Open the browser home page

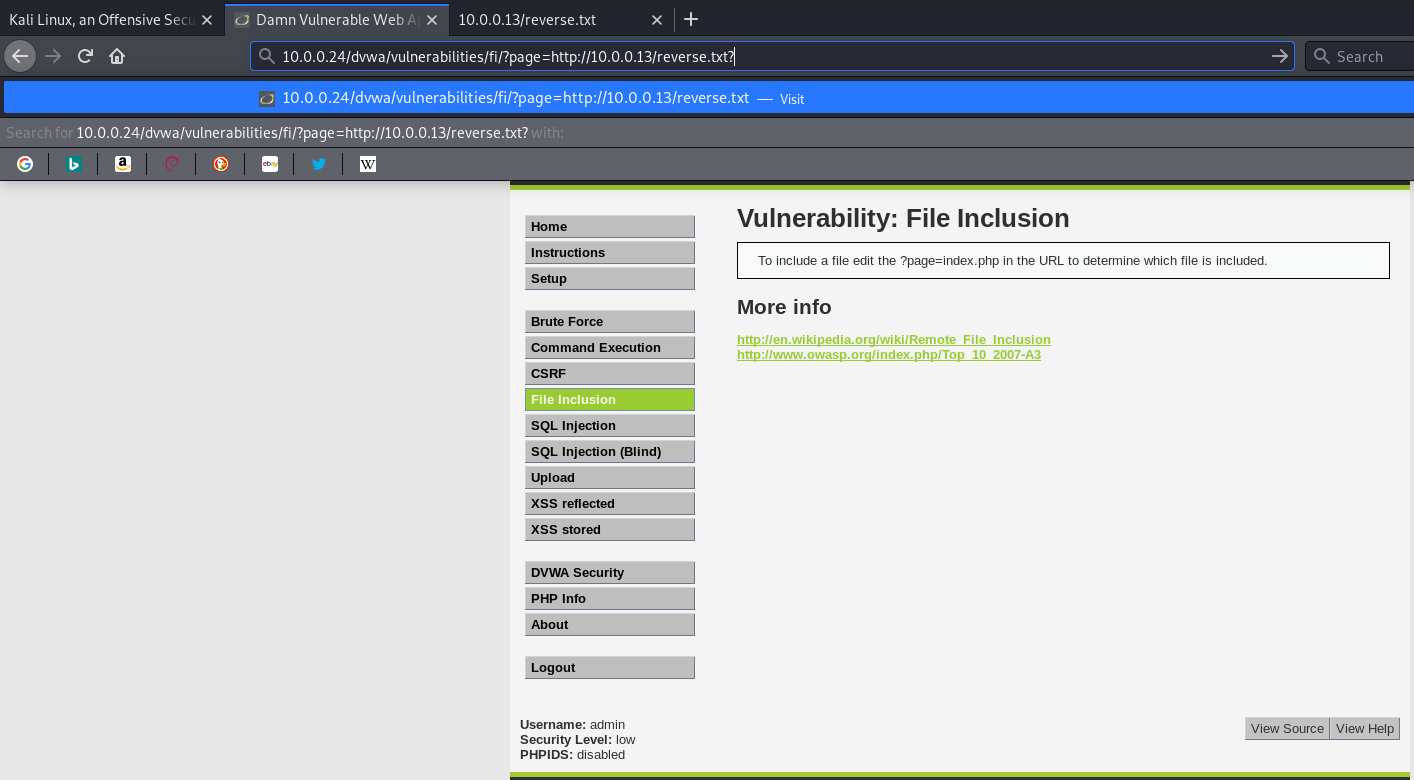(x=117, y=56)
